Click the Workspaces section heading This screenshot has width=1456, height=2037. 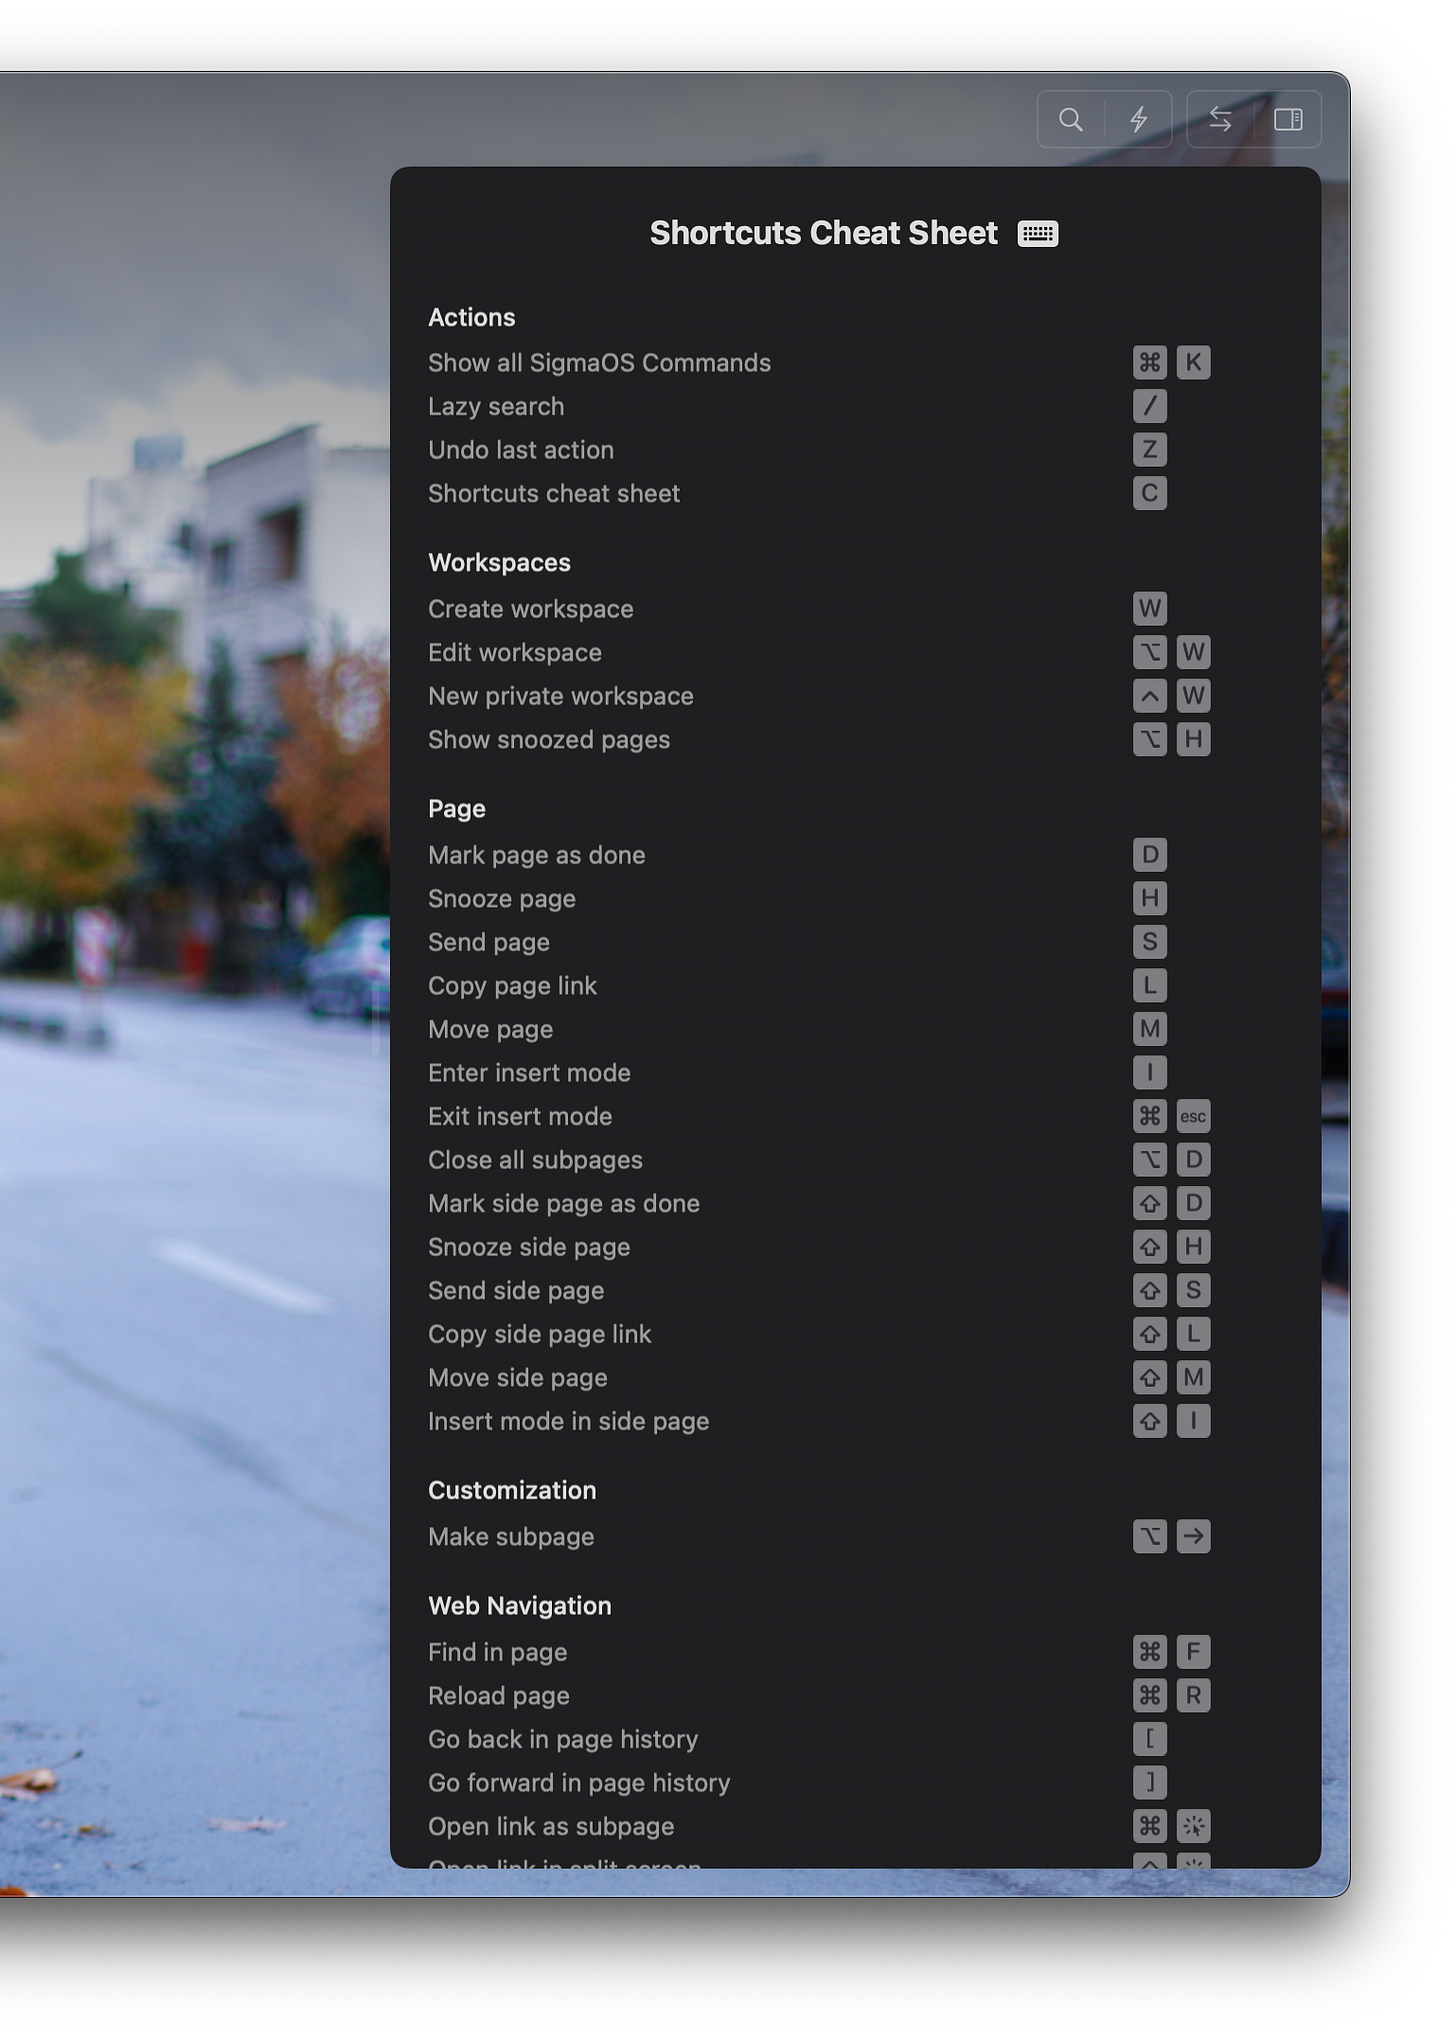point(499,563)
